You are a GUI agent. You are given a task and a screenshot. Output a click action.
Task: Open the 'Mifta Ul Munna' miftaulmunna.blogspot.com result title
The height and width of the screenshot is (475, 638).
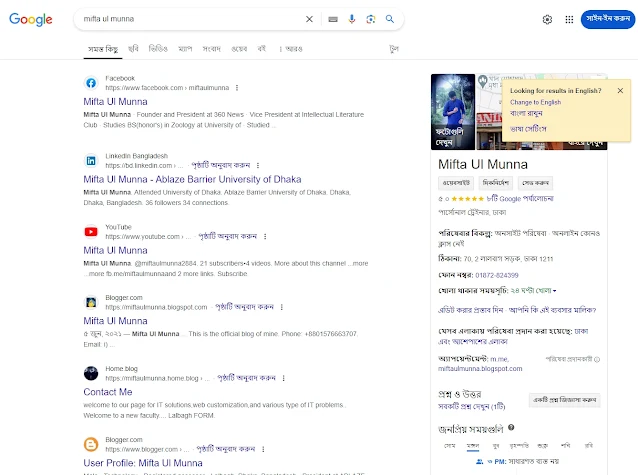pos(116,321)
